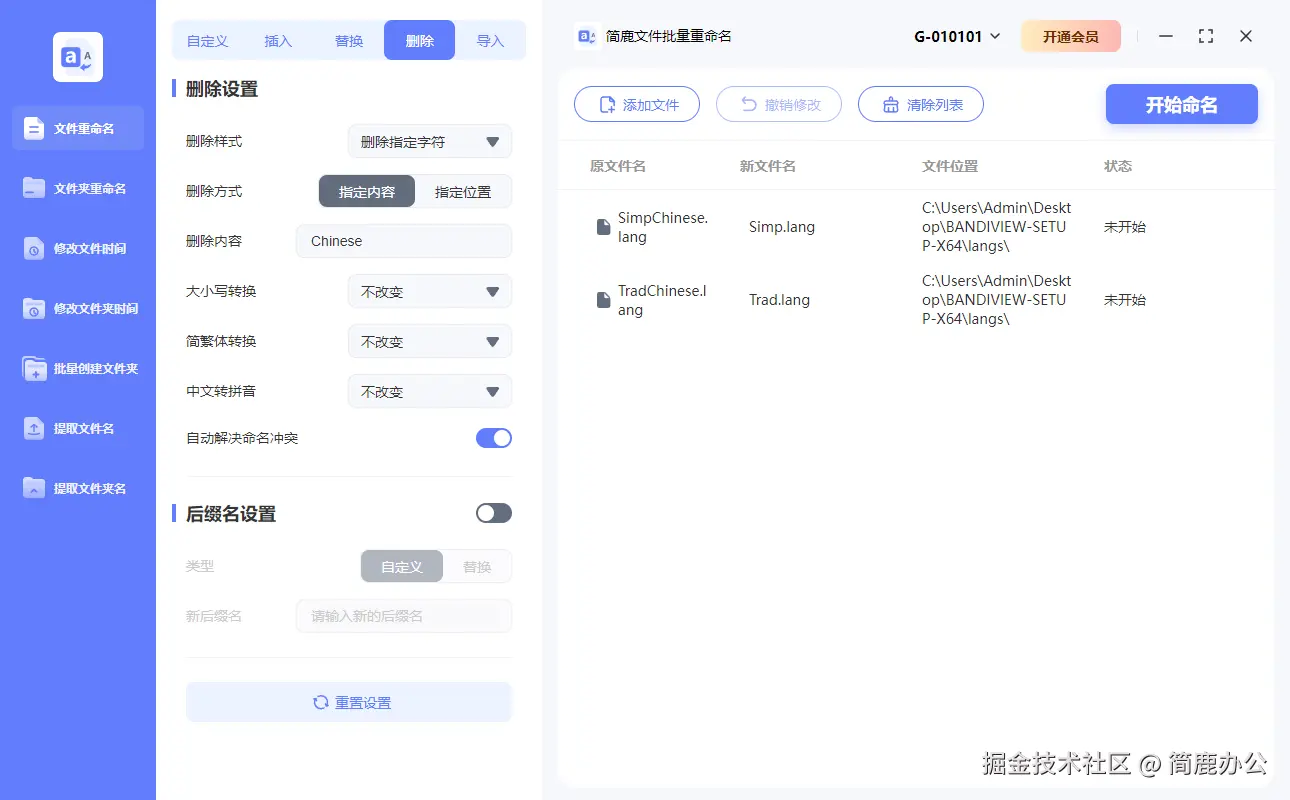Switch to the 导入 tab
This screenshot has height=800, width=1290.
pos(491,40)
